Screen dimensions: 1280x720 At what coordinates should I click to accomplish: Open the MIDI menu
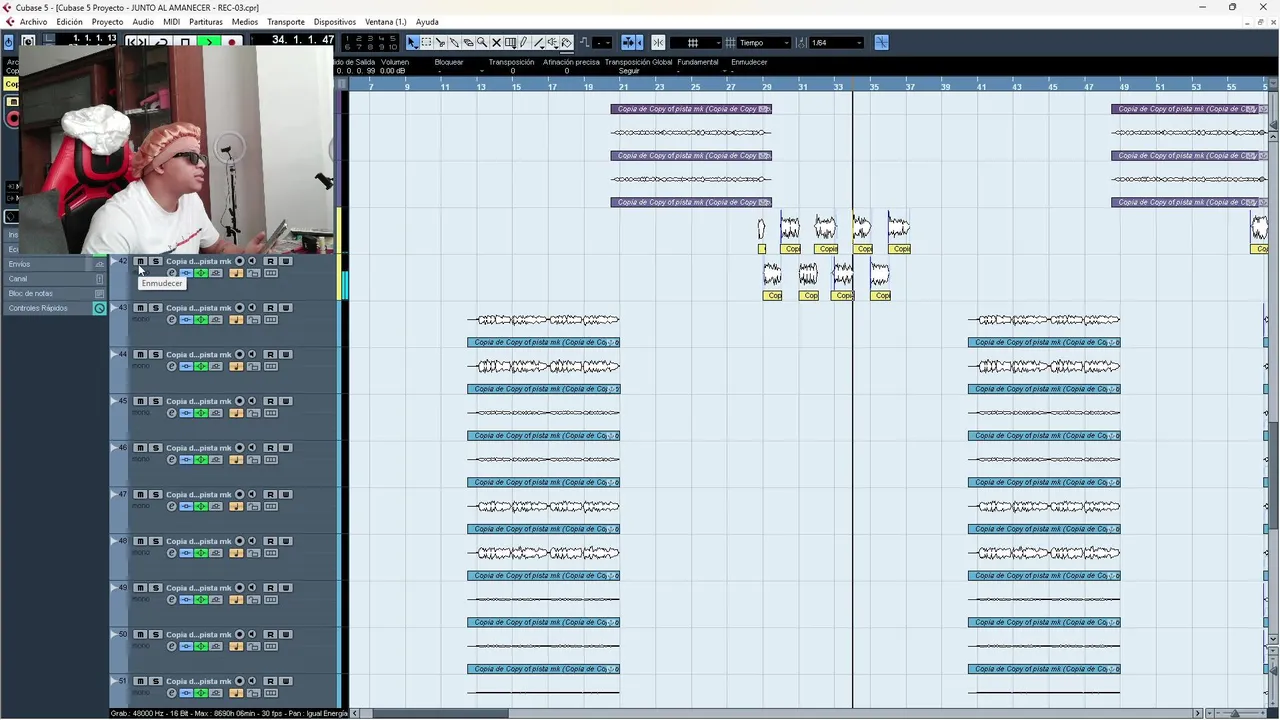coord(171,22)
